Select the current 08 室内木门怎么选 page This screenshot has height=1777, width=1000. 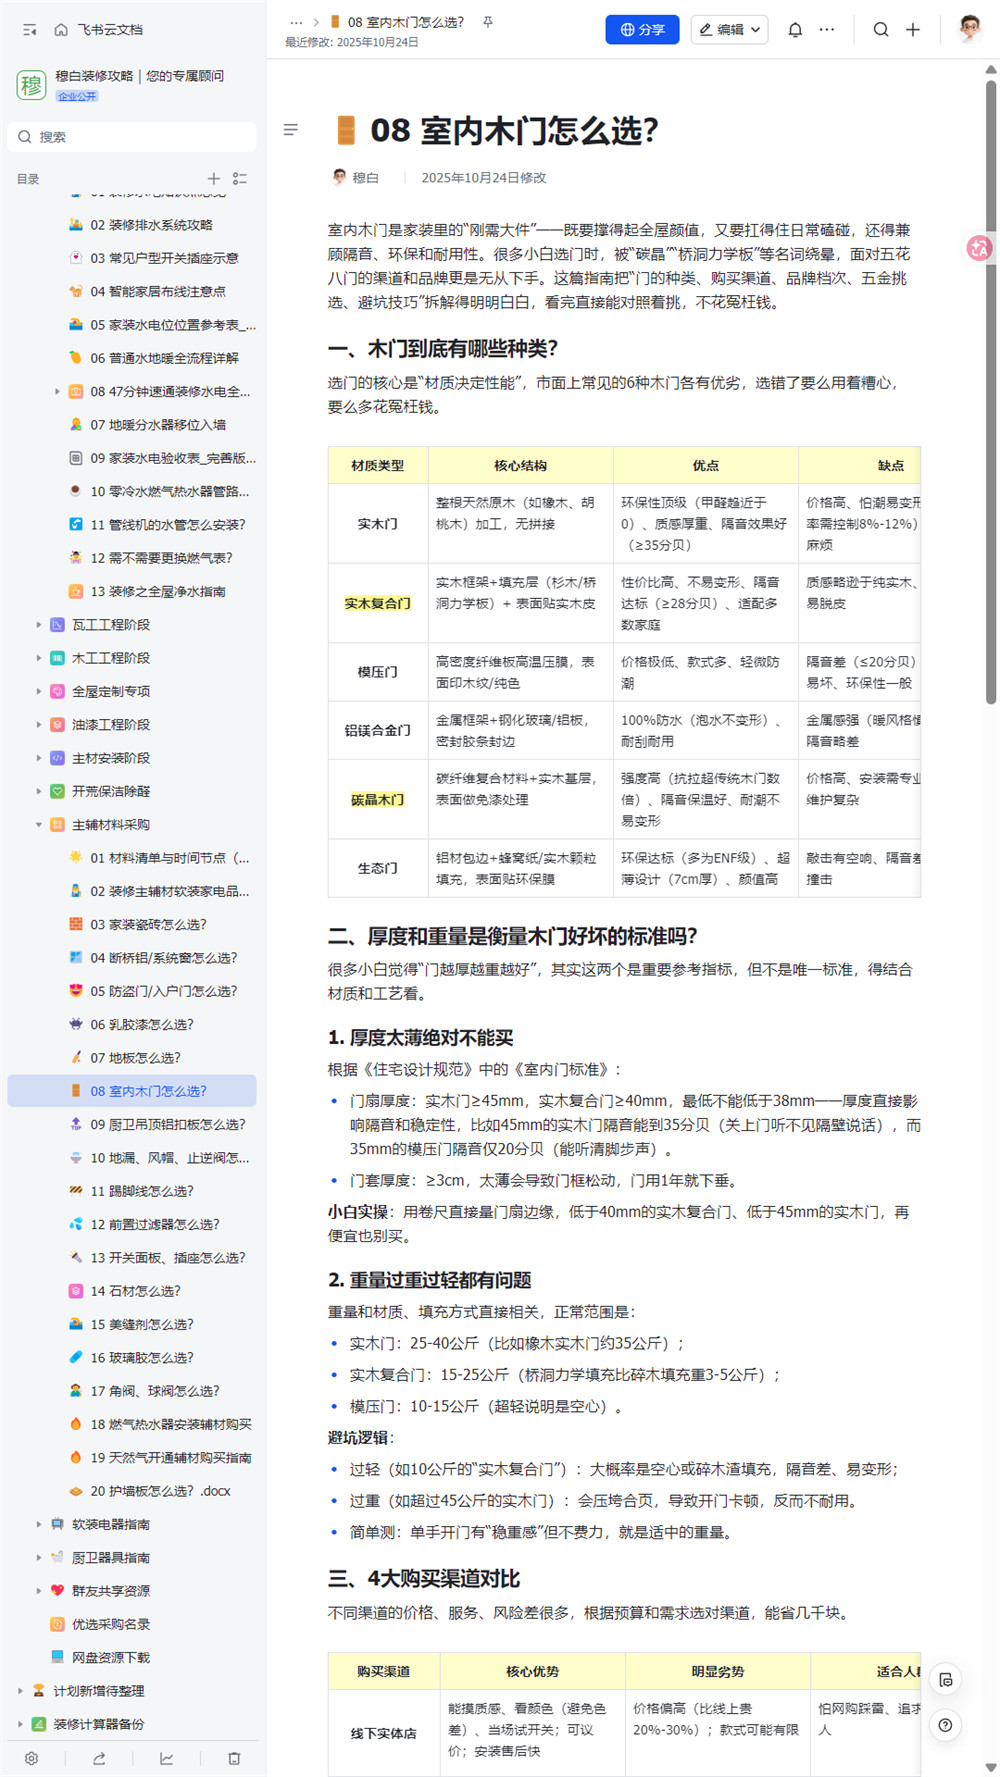click(132, 1091)
